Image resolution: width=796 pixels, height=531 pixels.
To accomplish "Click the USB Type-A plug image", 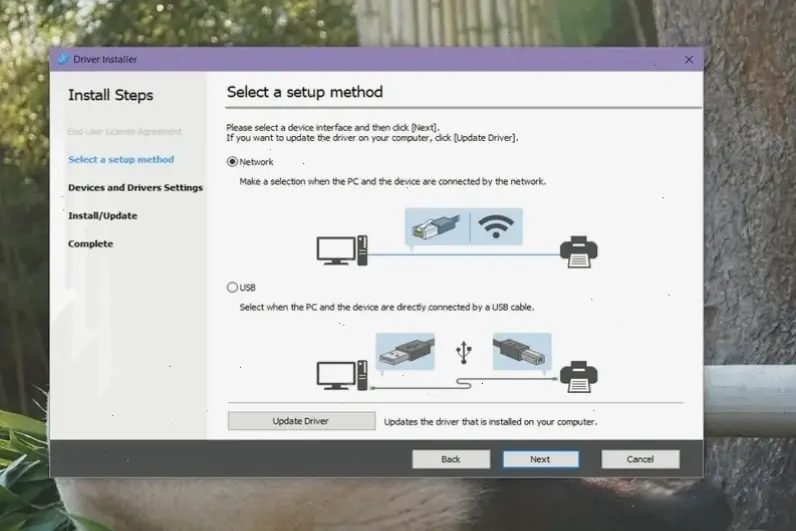I will click(x=406, y=351).
